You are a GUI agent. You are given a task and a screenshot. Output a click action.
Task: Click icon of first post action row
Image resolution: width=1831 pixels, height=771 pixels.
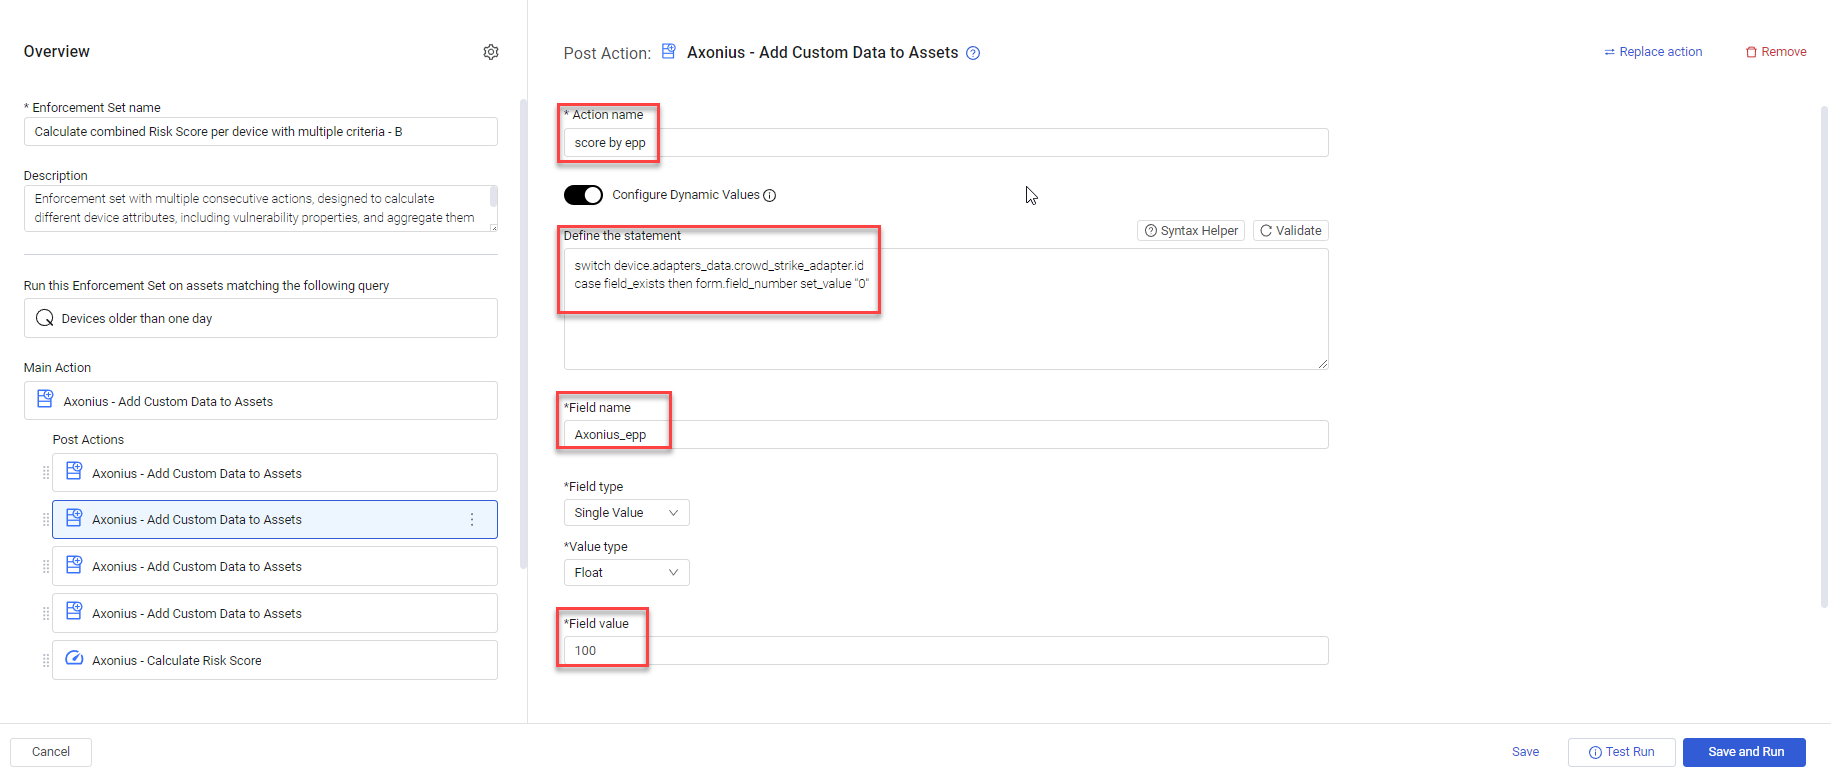pyautogui.click(x=74, y=471)
